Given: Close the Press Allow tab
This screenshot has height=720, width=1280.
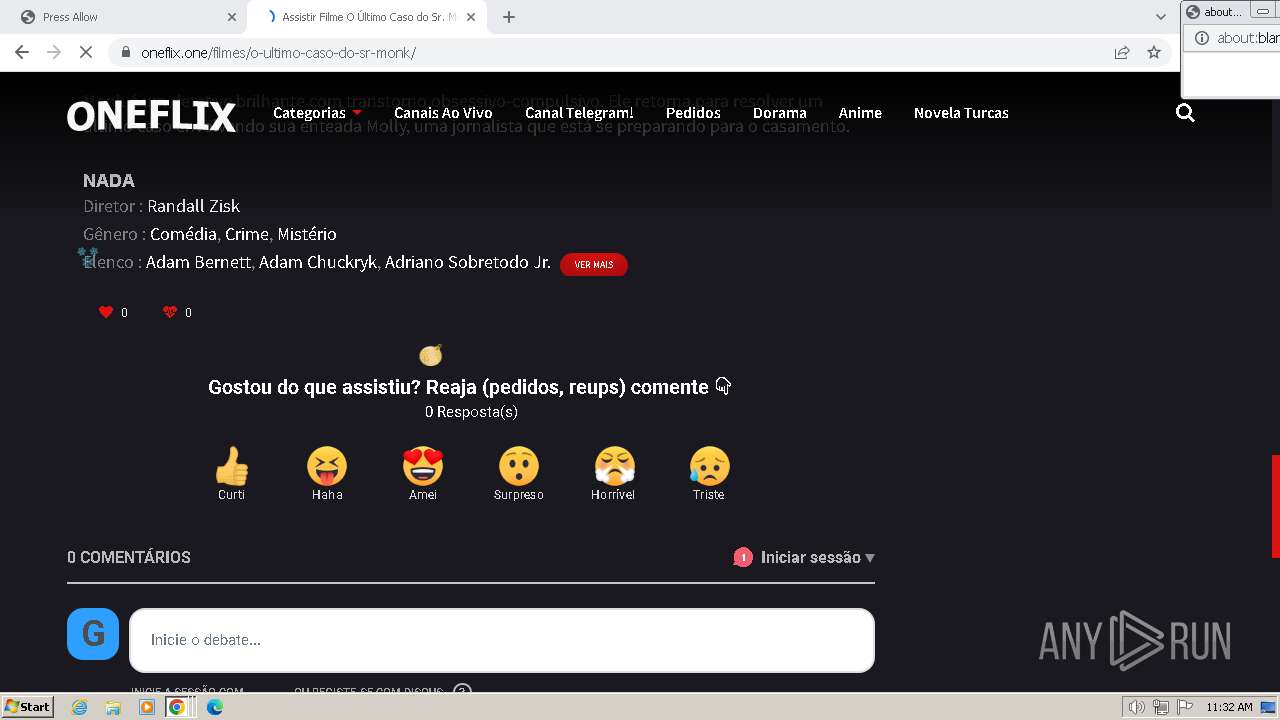Looking at the screenshot, I should (x=232, y=17).
